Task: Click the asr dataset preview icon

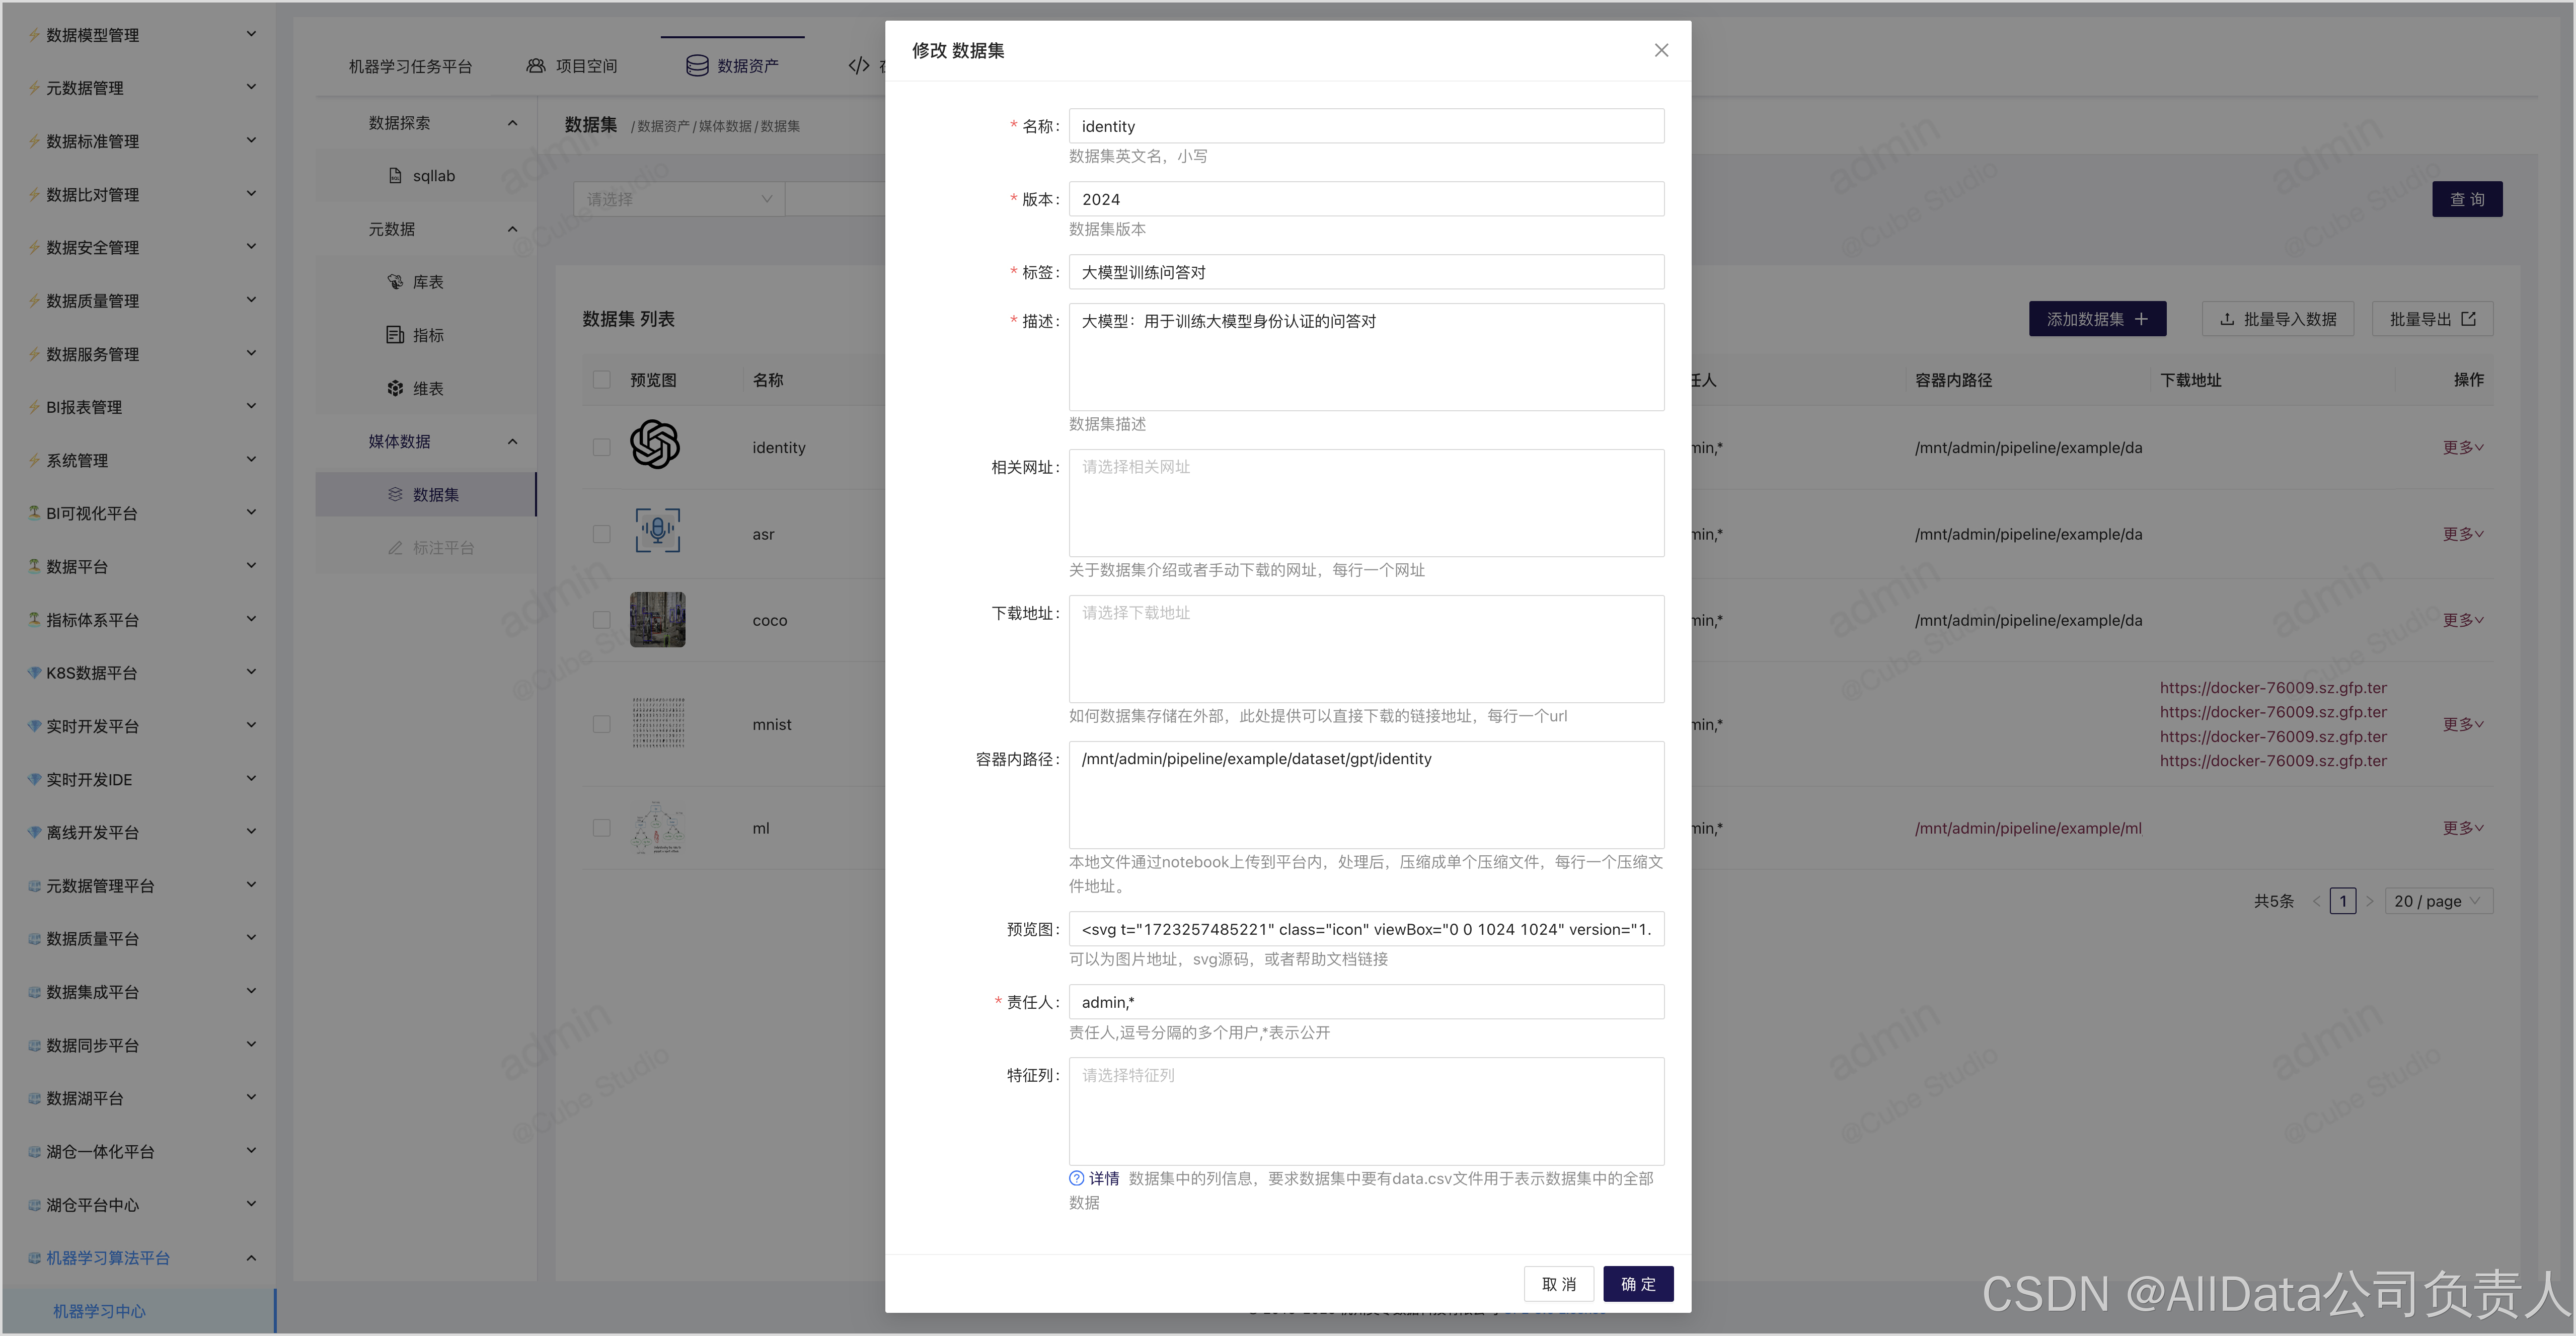Action: (658, 530)
